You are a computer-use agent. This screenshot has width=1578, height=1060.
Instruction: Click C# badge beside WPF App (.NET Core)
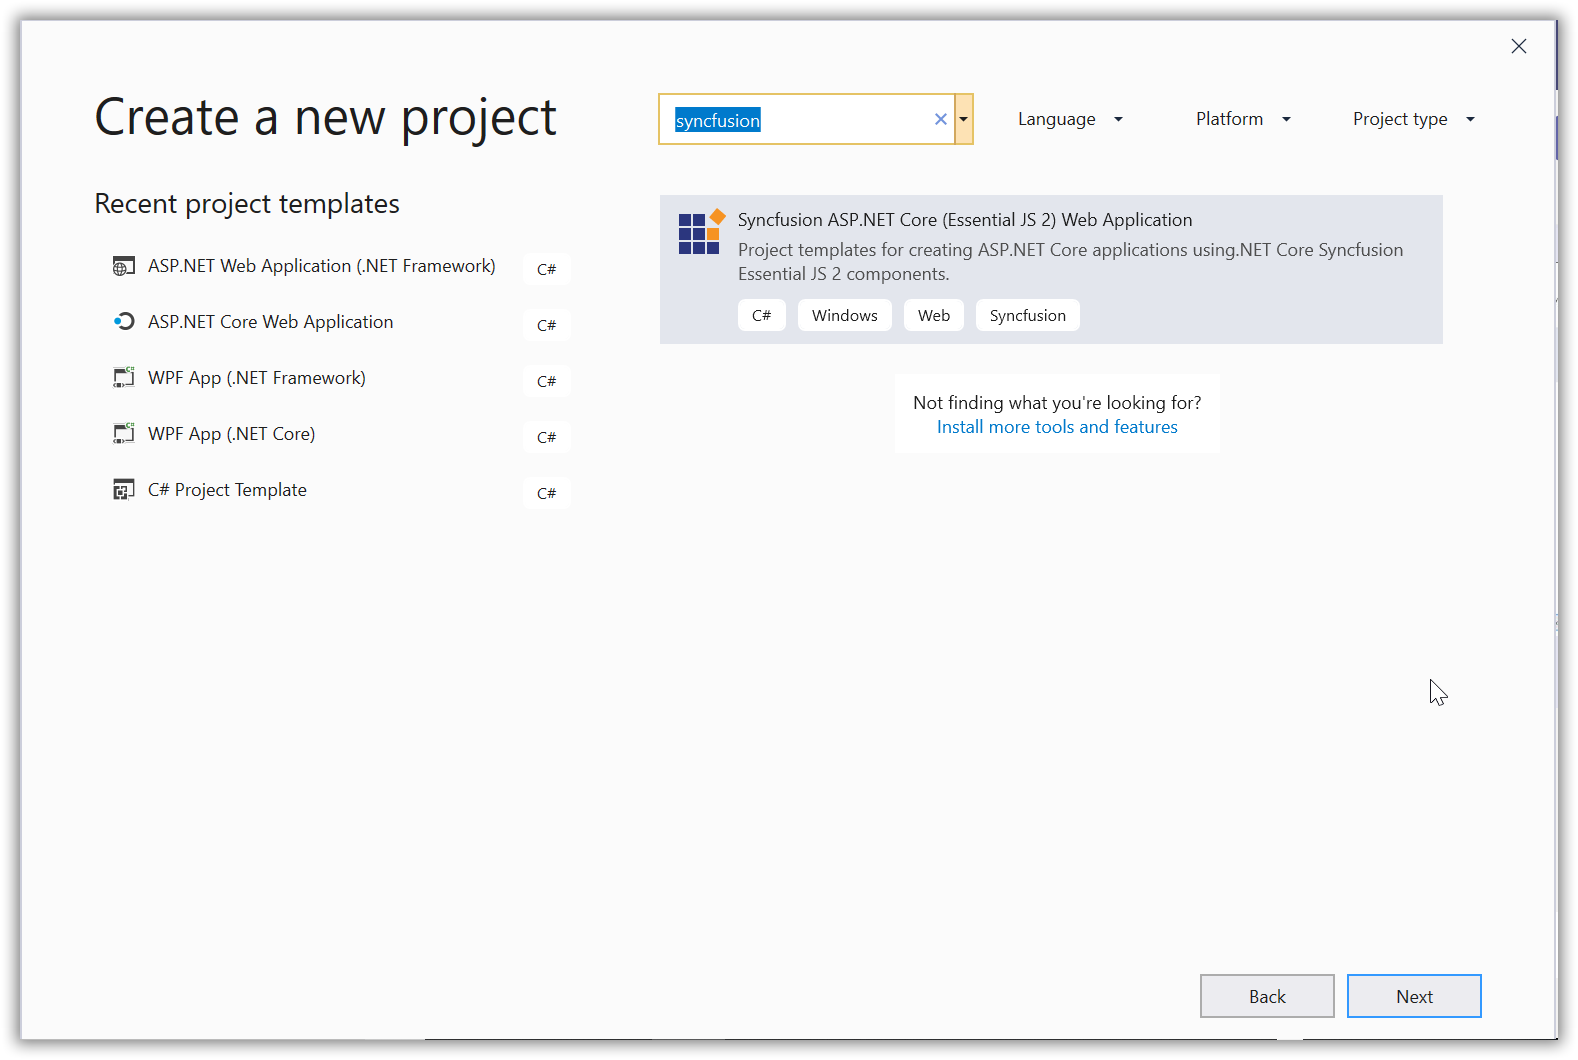coord(547,437)
